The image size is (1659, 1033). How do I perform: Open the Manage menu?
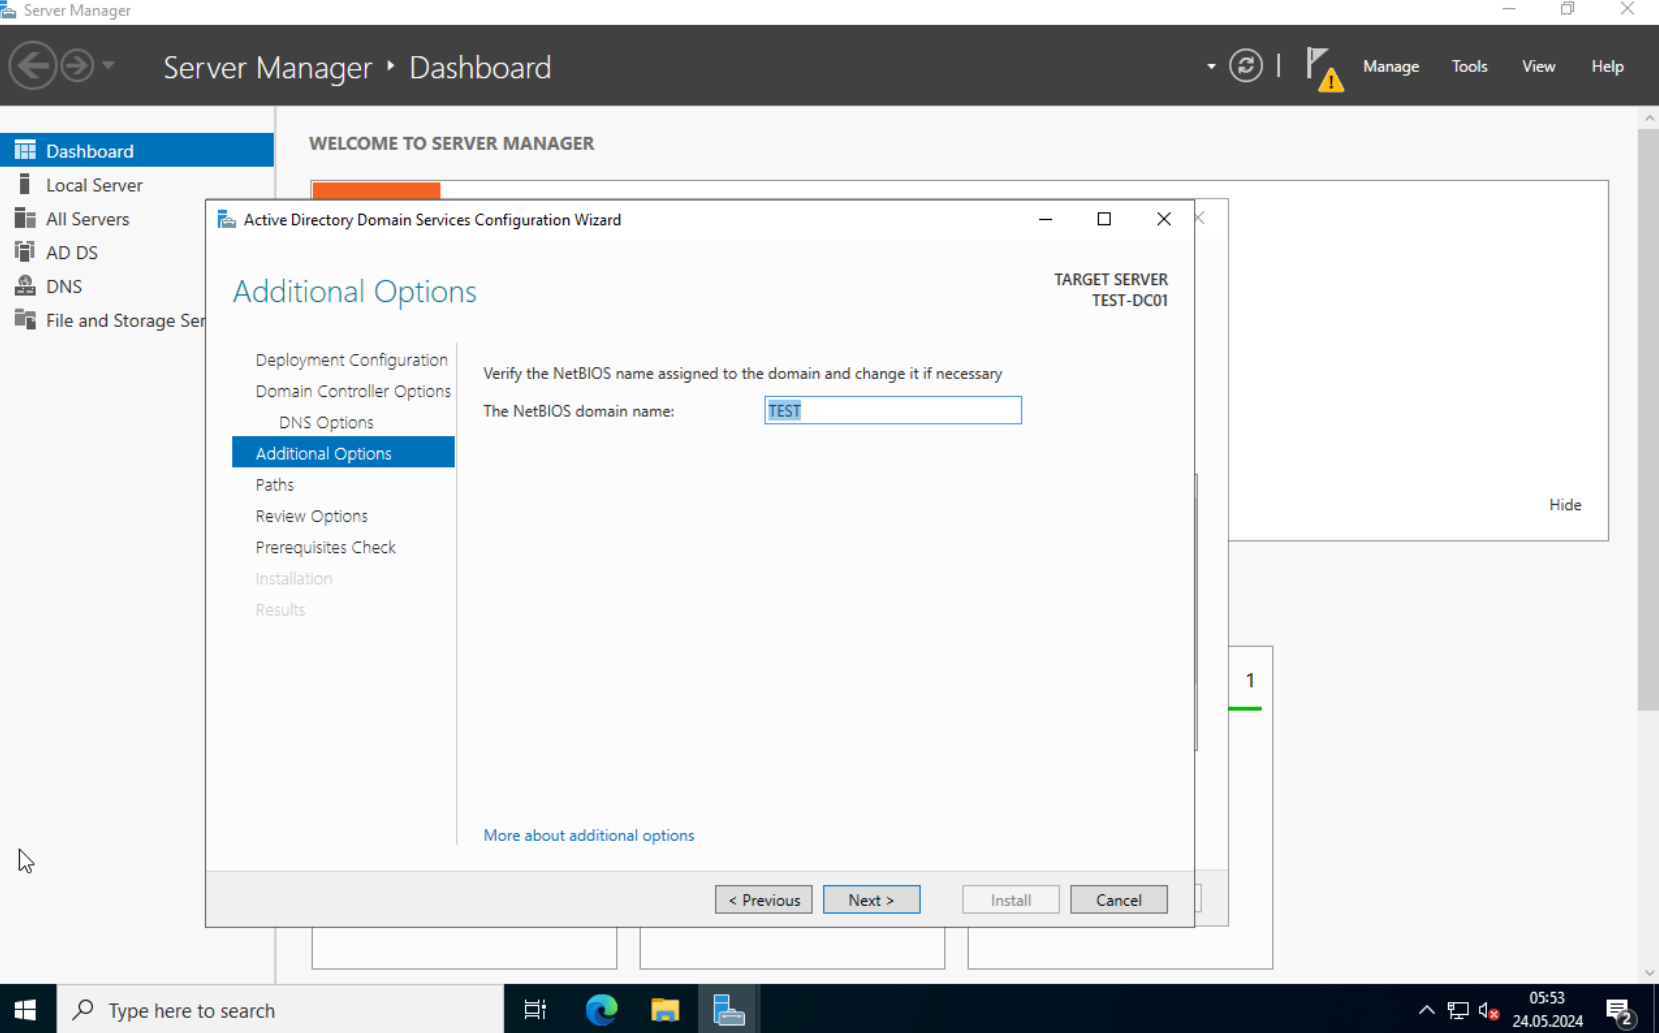click(1390, 66)
